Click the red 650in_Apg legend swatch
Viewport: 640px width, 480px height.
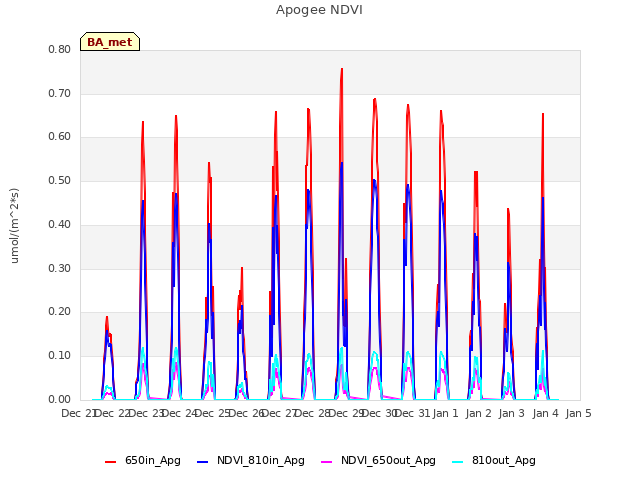(x=110, y=462)
